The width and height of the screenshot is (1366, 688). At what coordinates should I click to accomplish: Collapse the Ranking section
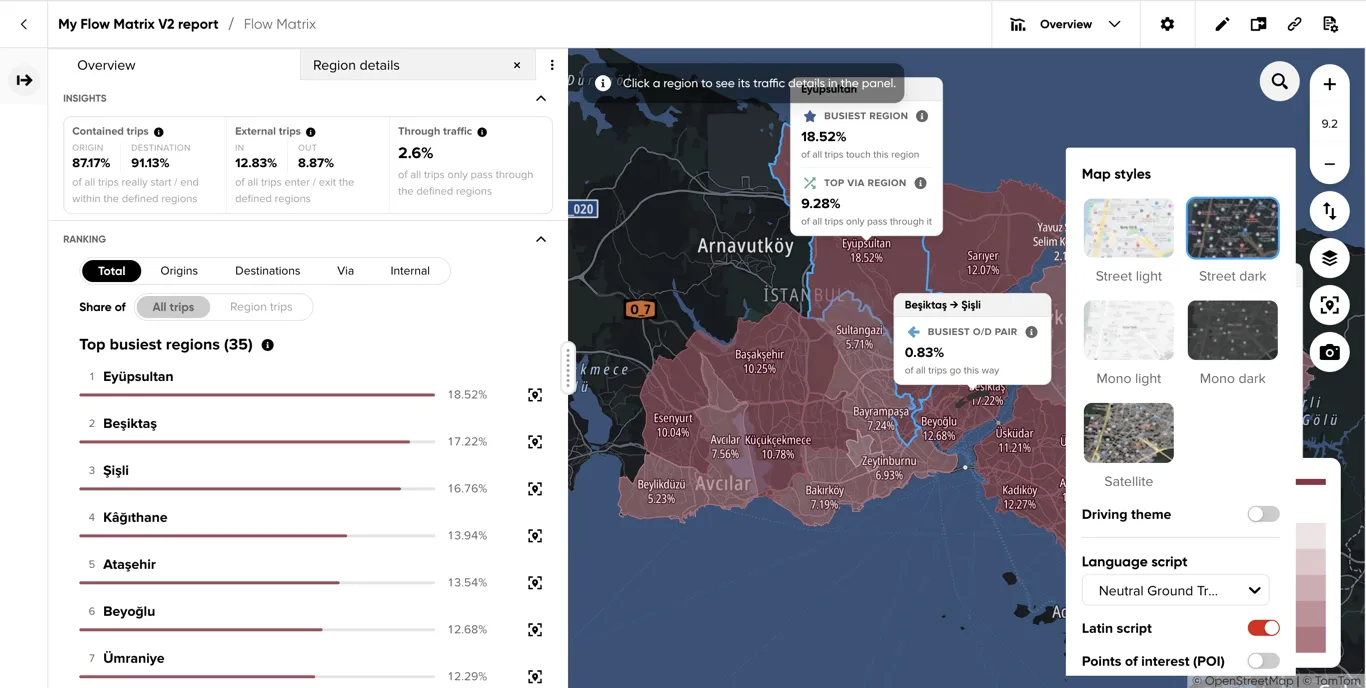click(541, 239)
